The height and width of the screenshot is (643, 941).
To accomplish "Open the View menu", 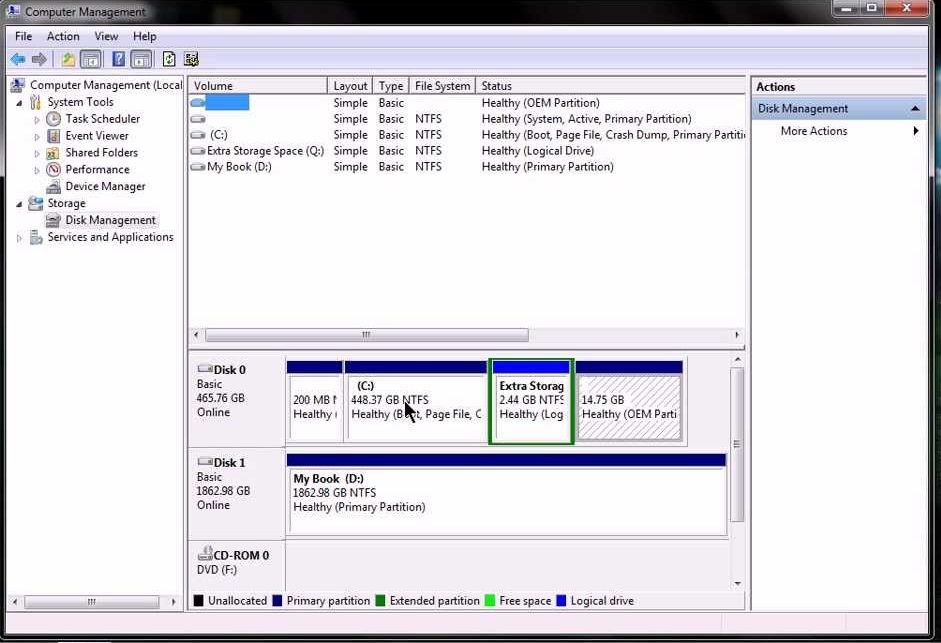I will click(106, 37).
